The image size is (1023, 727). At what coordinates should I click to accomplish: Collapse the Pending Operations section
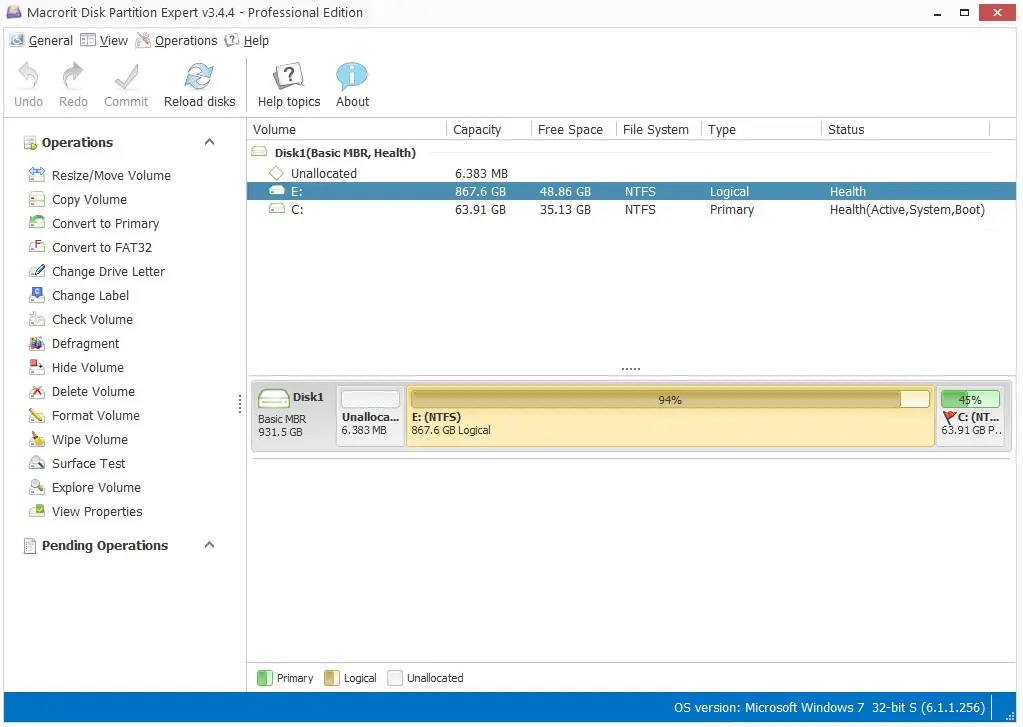click(x=209, y=544)
